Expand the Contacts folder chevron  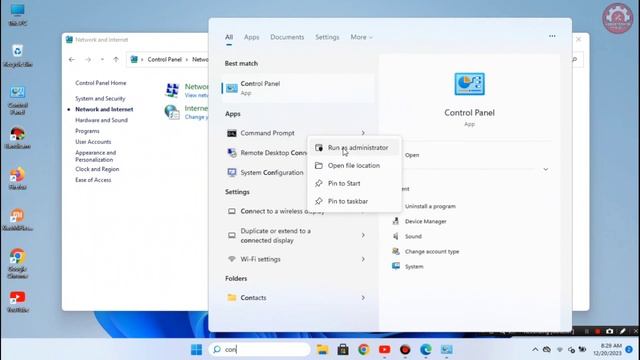363,298
